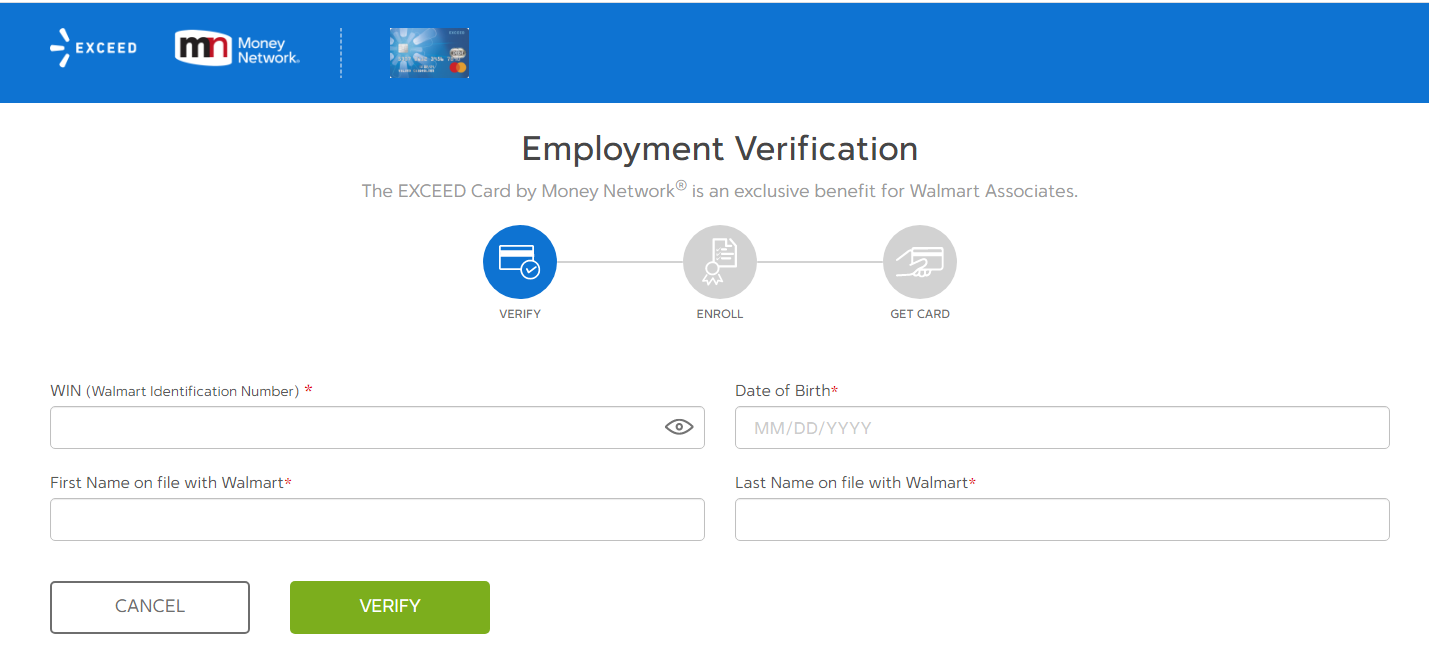Select the Enroll step certificate icon
Image resolution: width=1429 pixels, height=649 pixels.
point(719,262)
